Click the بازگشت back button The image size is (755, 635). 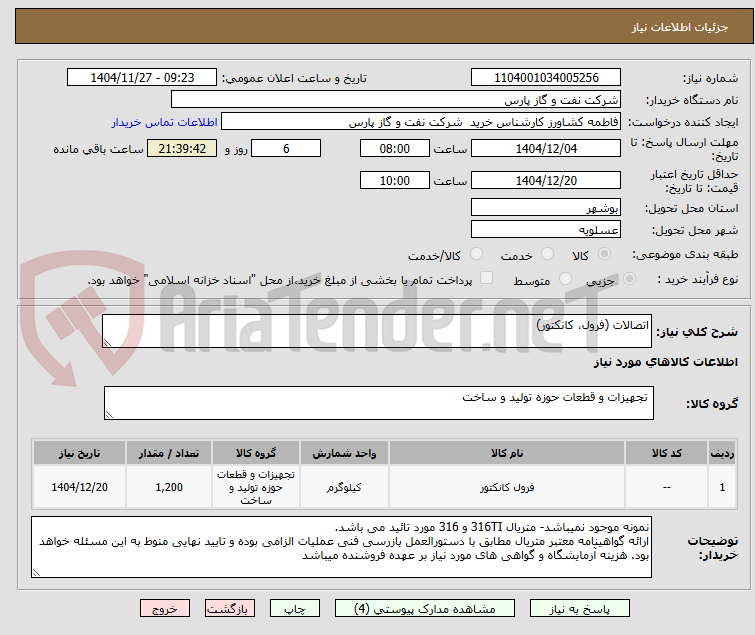[230, 609]
